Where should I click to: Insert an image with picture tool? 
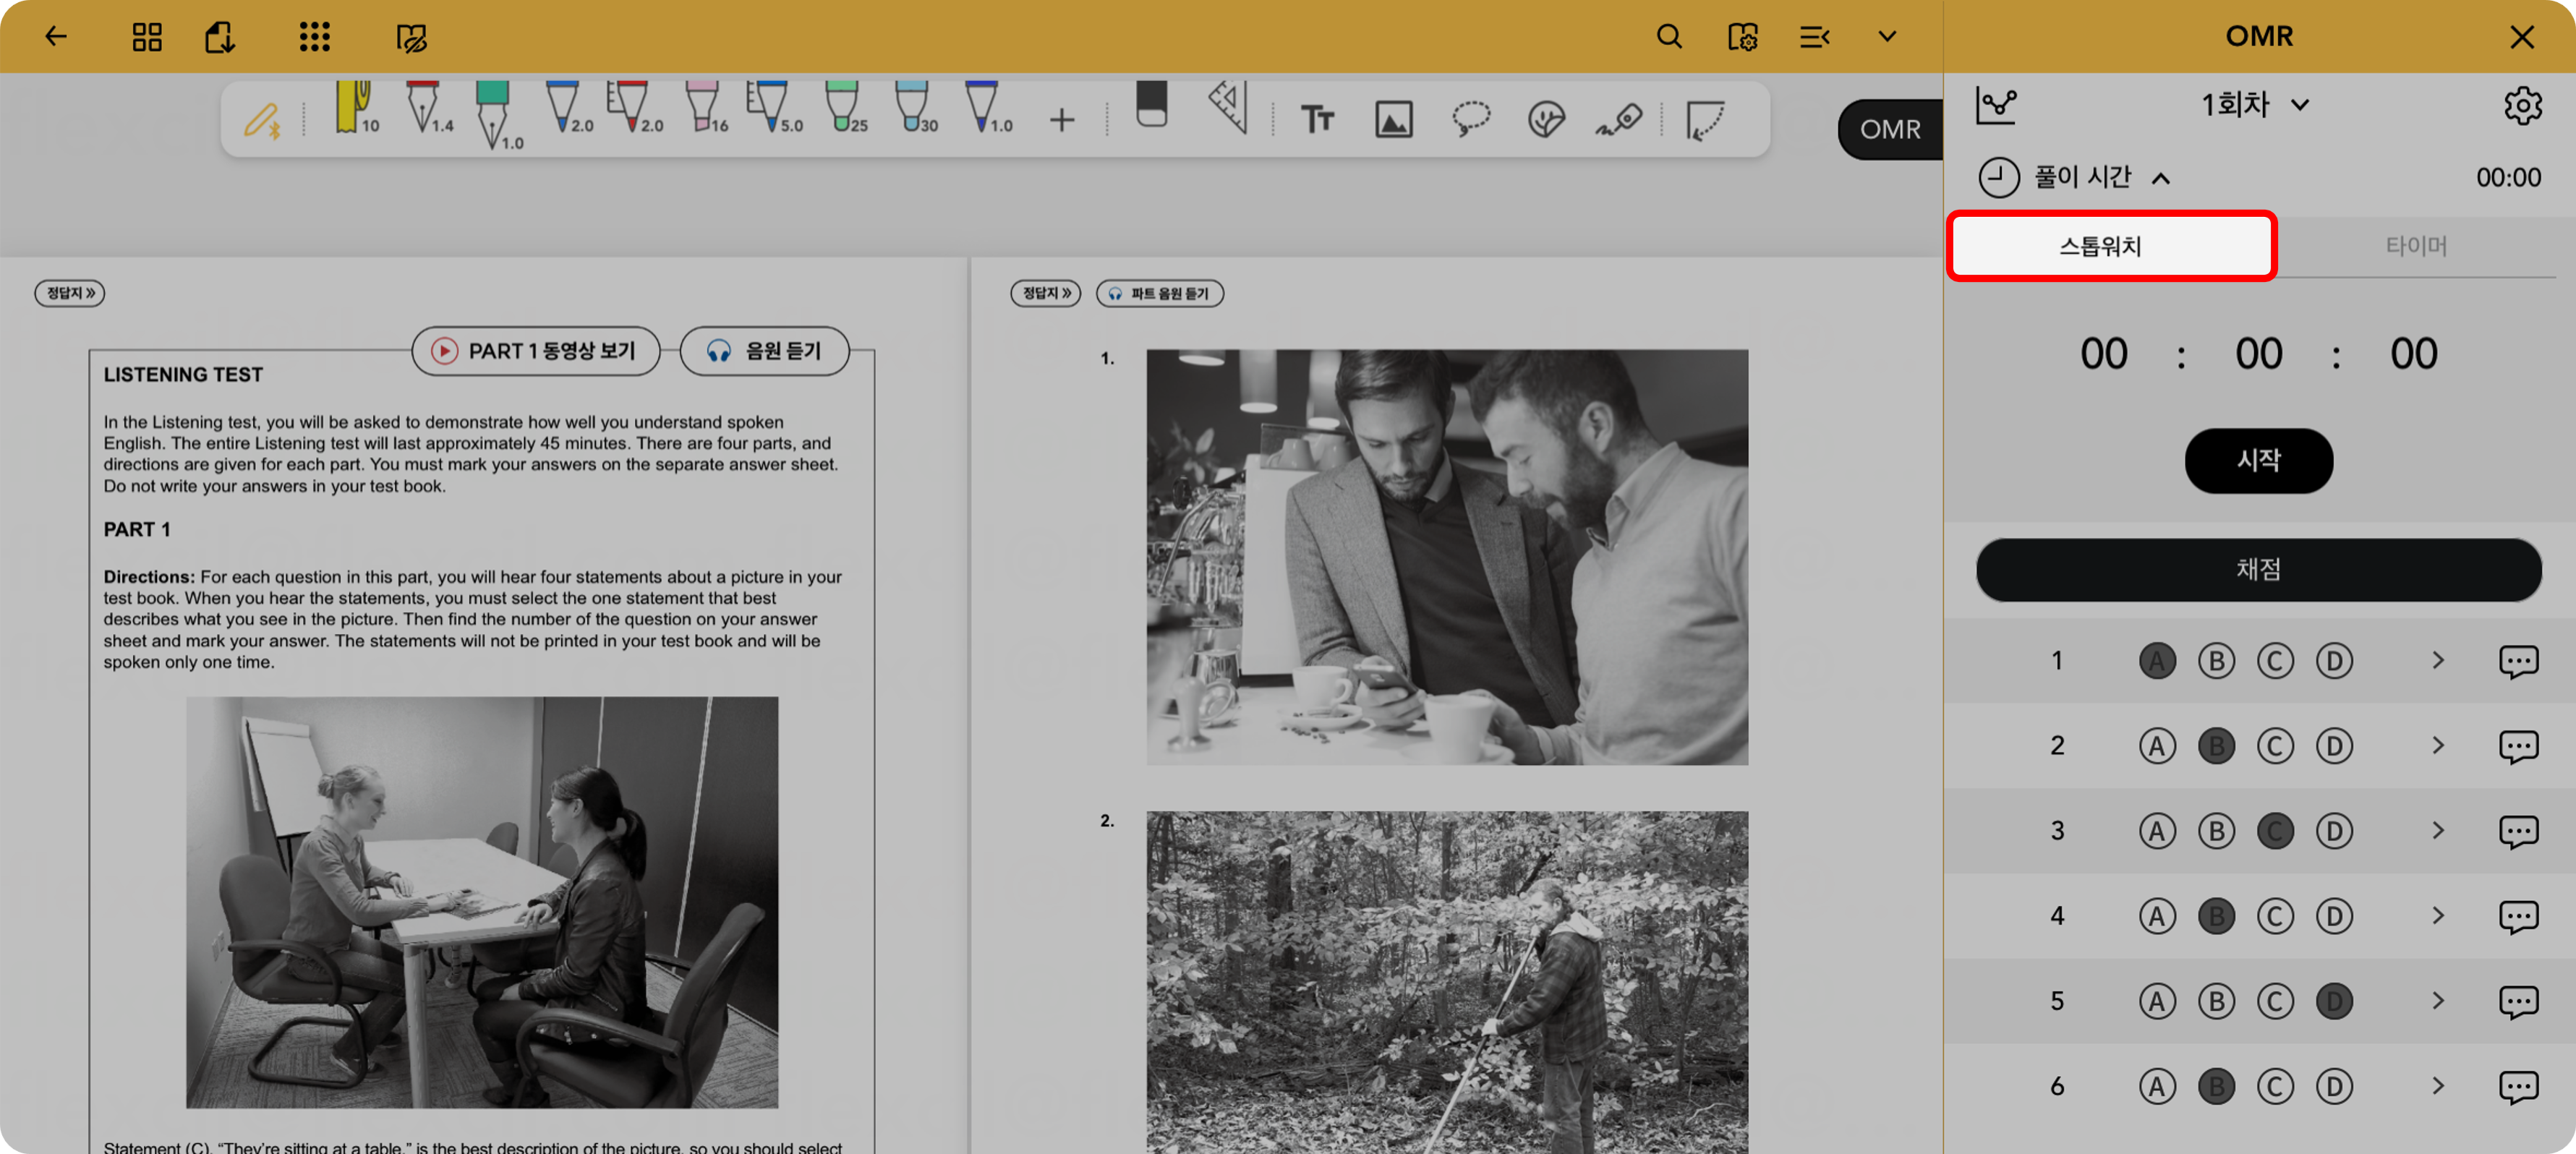(x=1394, y=120)
